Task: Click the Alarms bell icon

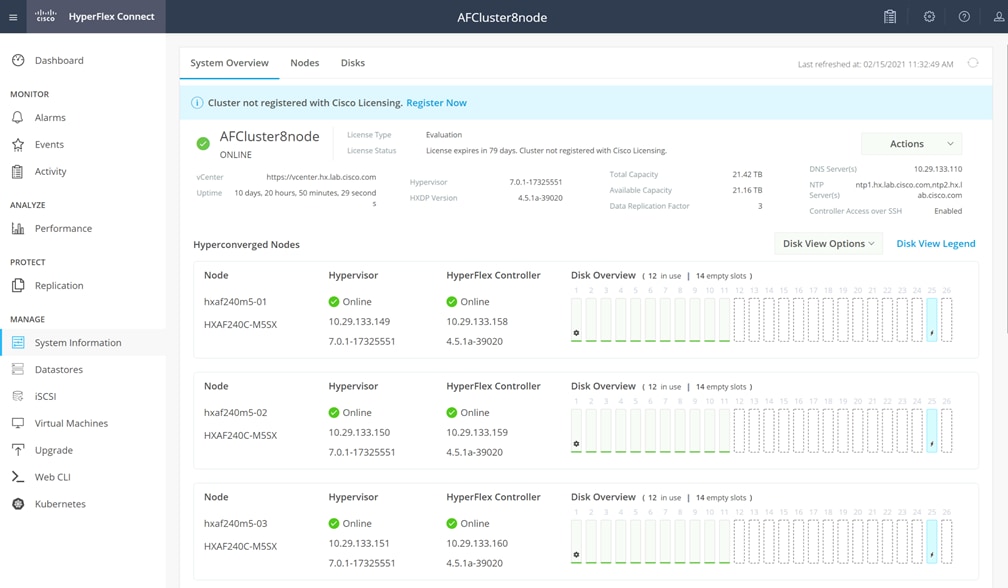Action: 18,118
